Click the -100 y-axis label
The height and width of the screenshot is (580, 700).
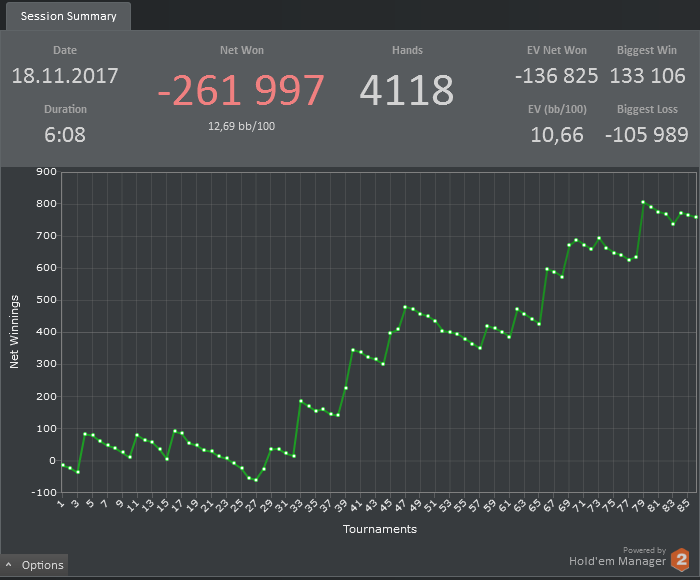pos(44,492)
